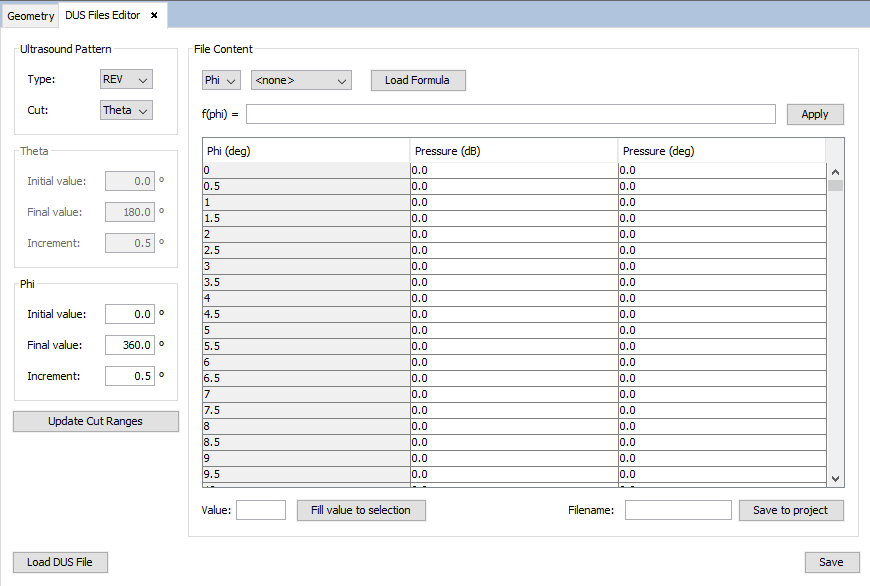Click the Load Formula button
870x586 pixels.
417,80
